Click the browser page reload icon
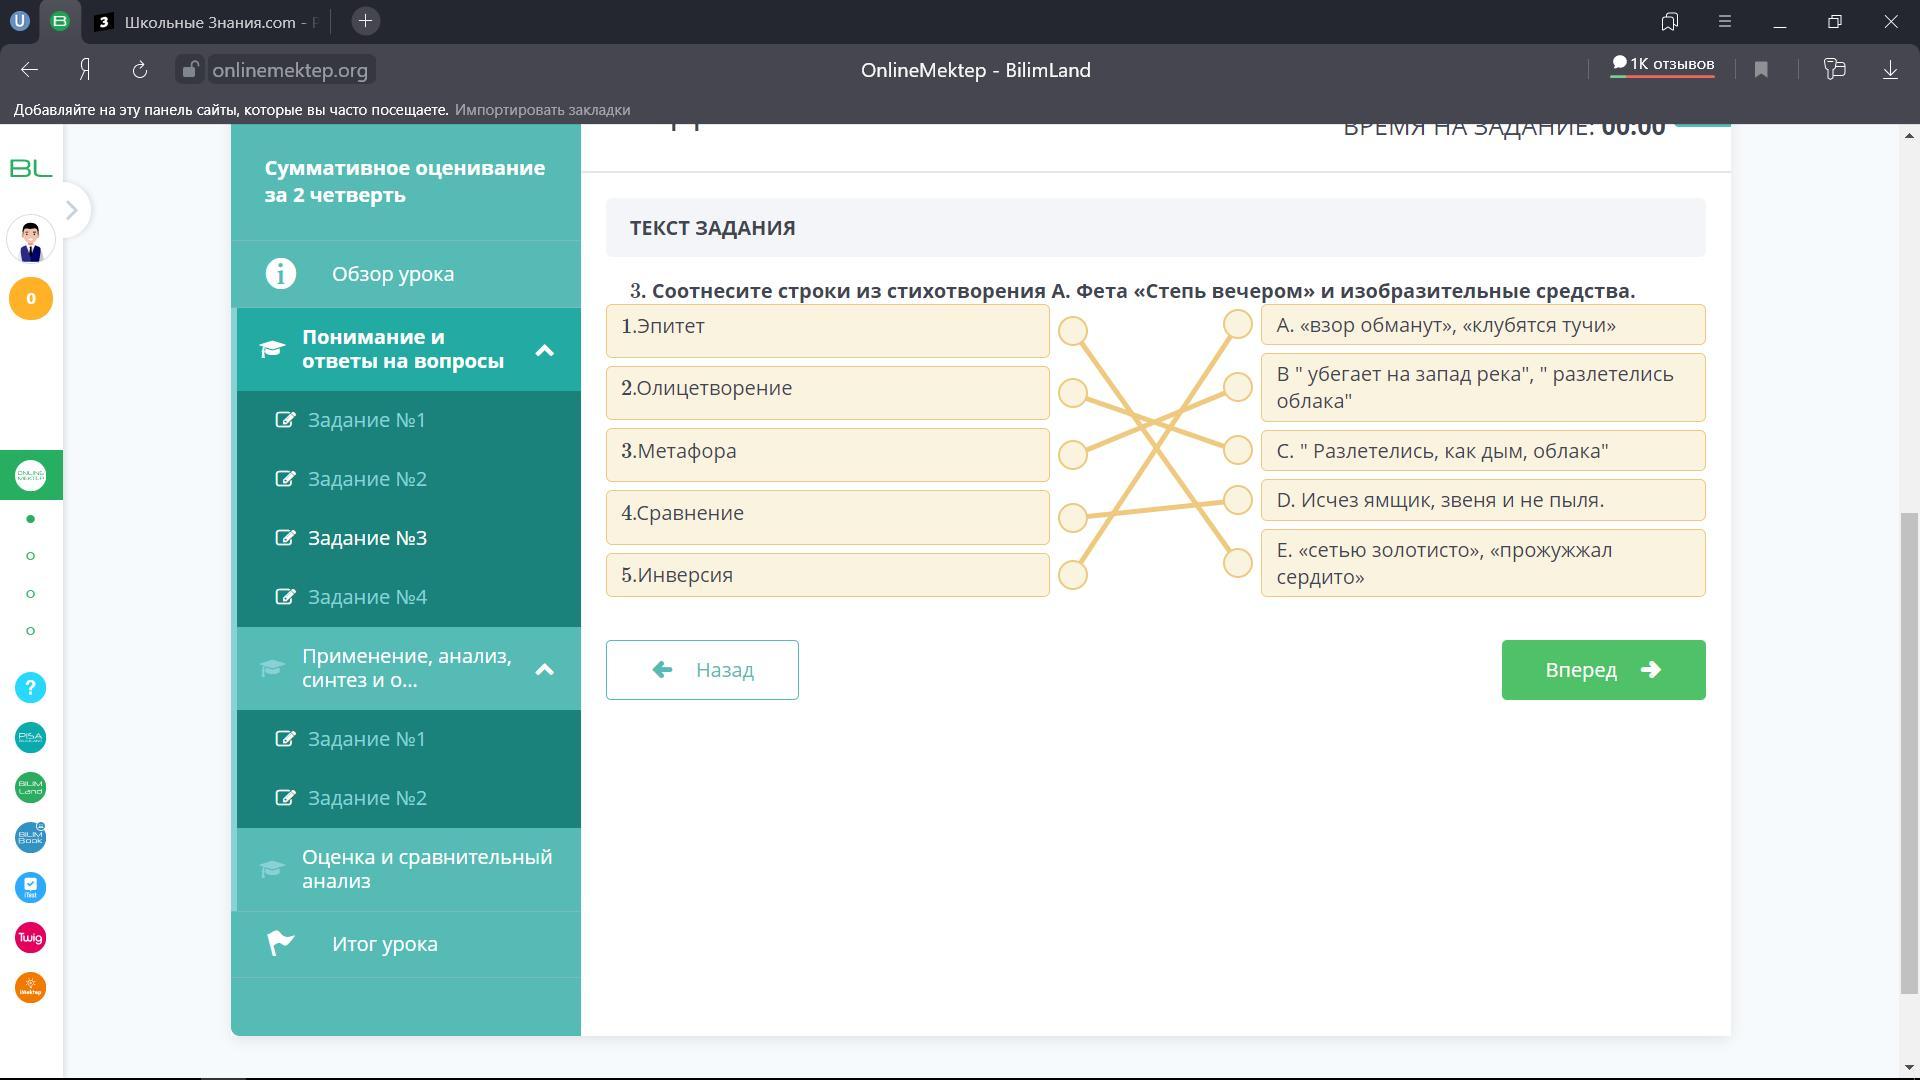The height and width of the screenshot is (1080, 1920). 140,70
